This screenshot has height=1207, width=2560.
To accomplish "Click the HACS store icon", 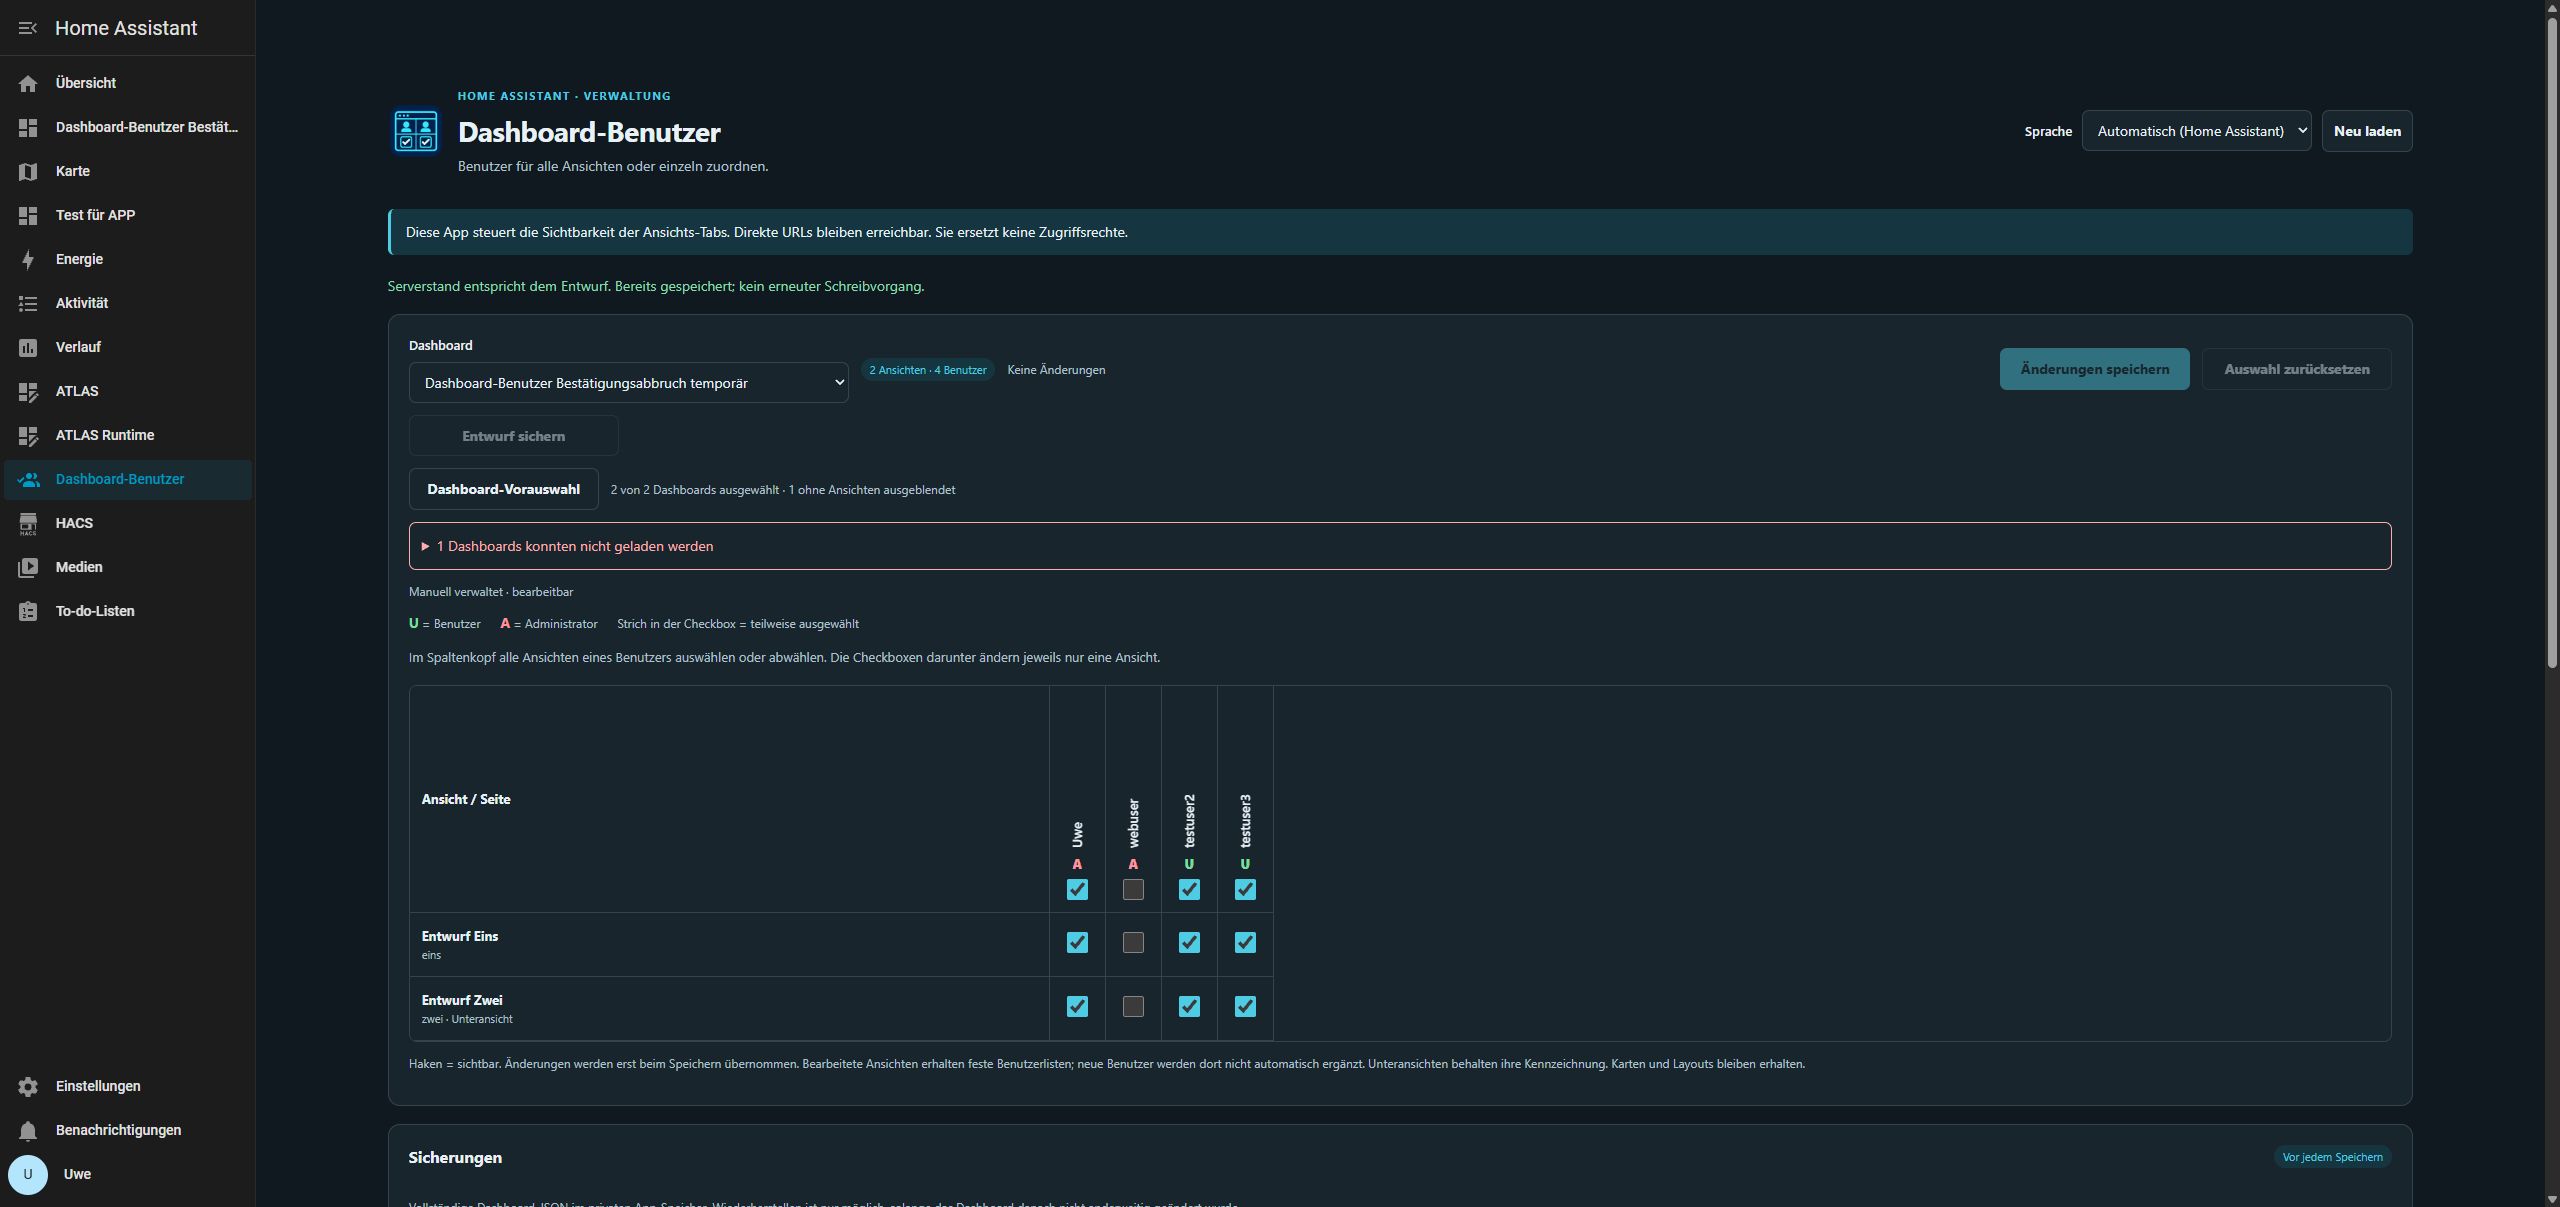I will click(28, 523).
